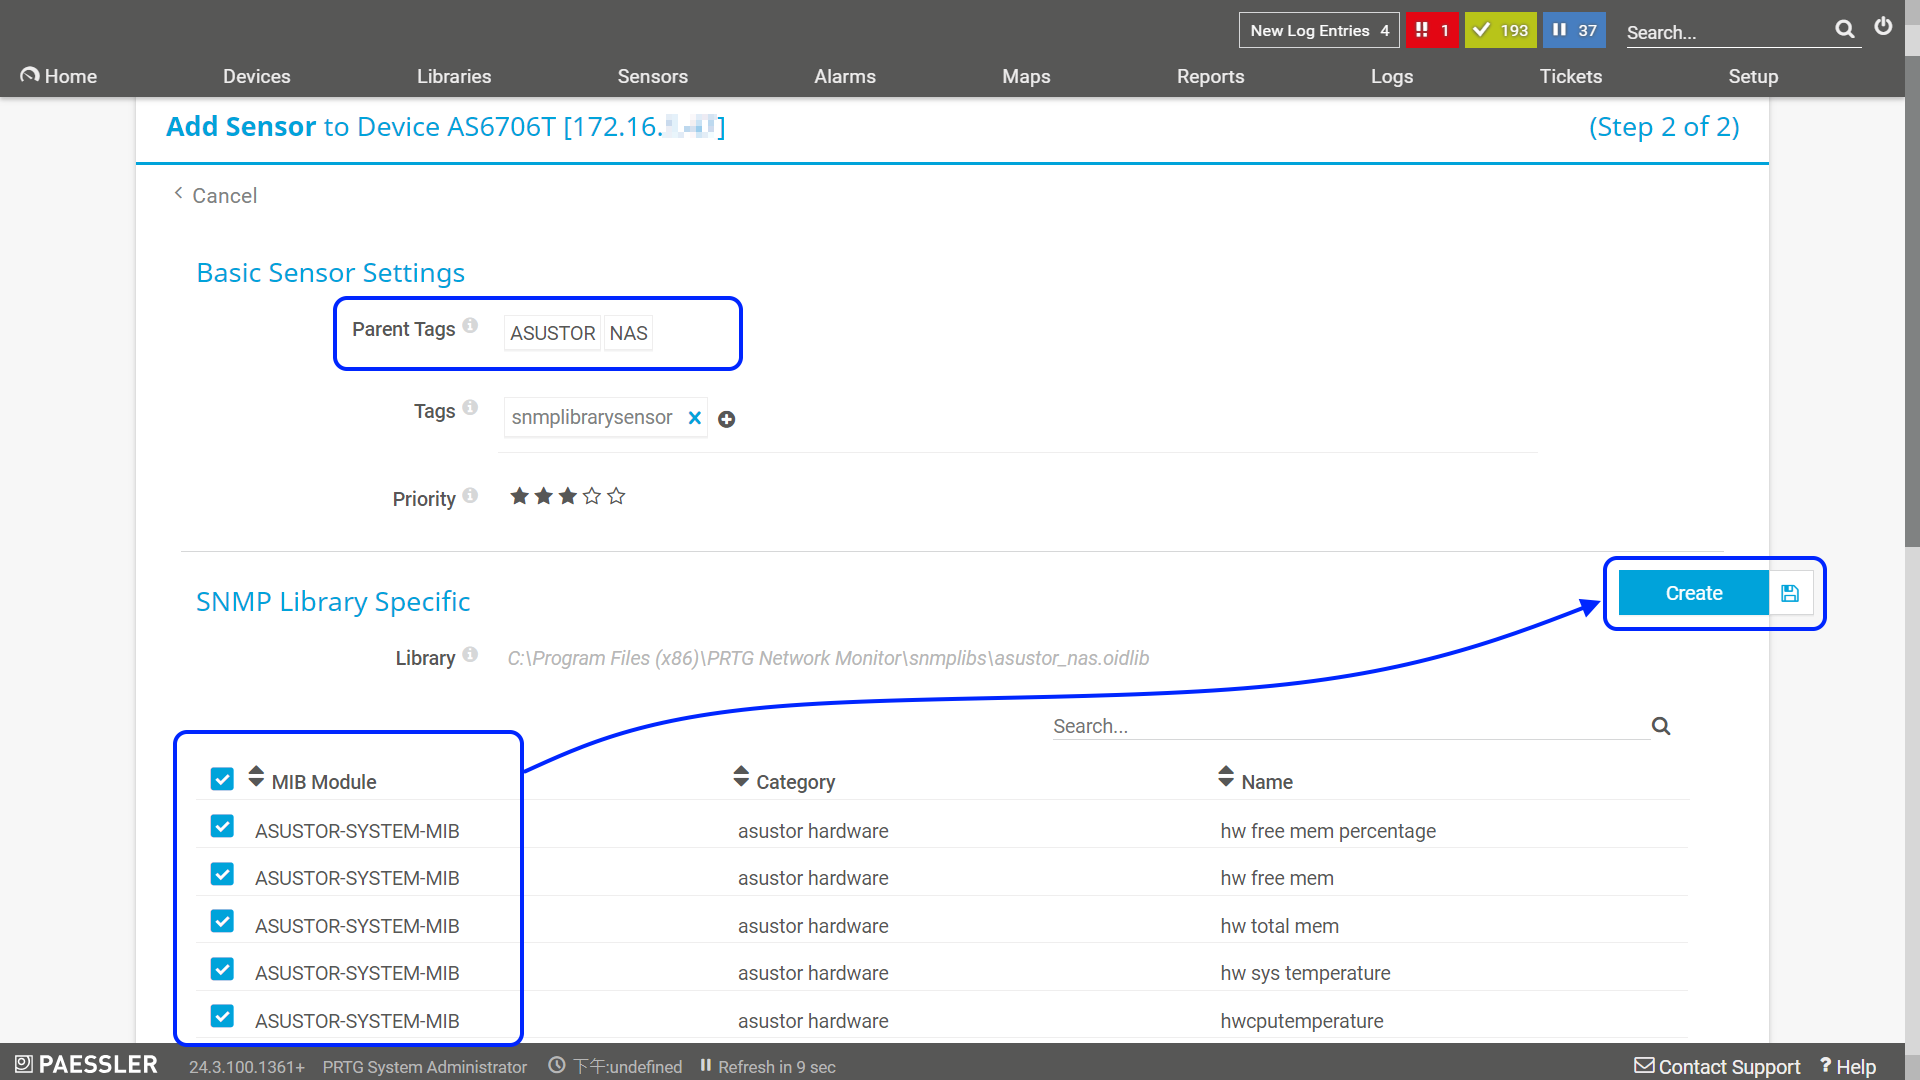Click the clock icon in the footer
This screenshot has height=1080, width=1920.
pyautogui.click(x=557, y=1066)
